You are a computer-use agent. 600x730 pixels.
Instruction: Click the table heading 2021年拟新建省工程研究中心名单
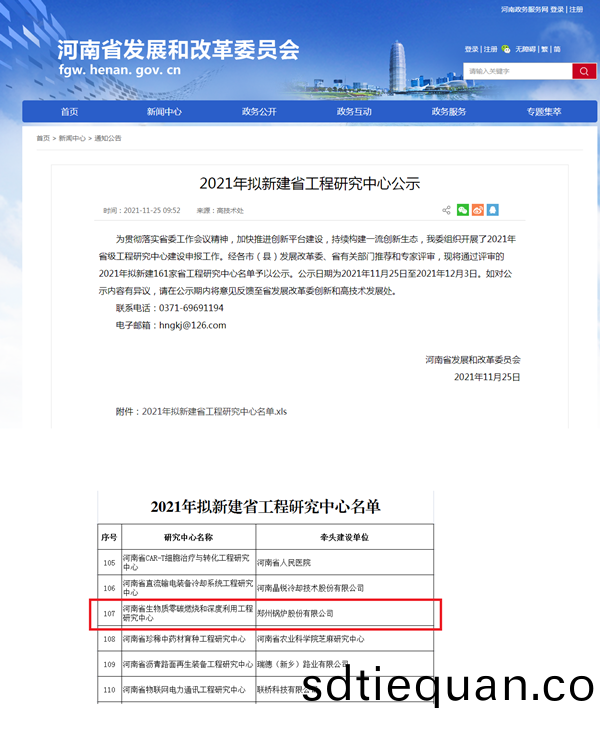click(x=265, y=507)
